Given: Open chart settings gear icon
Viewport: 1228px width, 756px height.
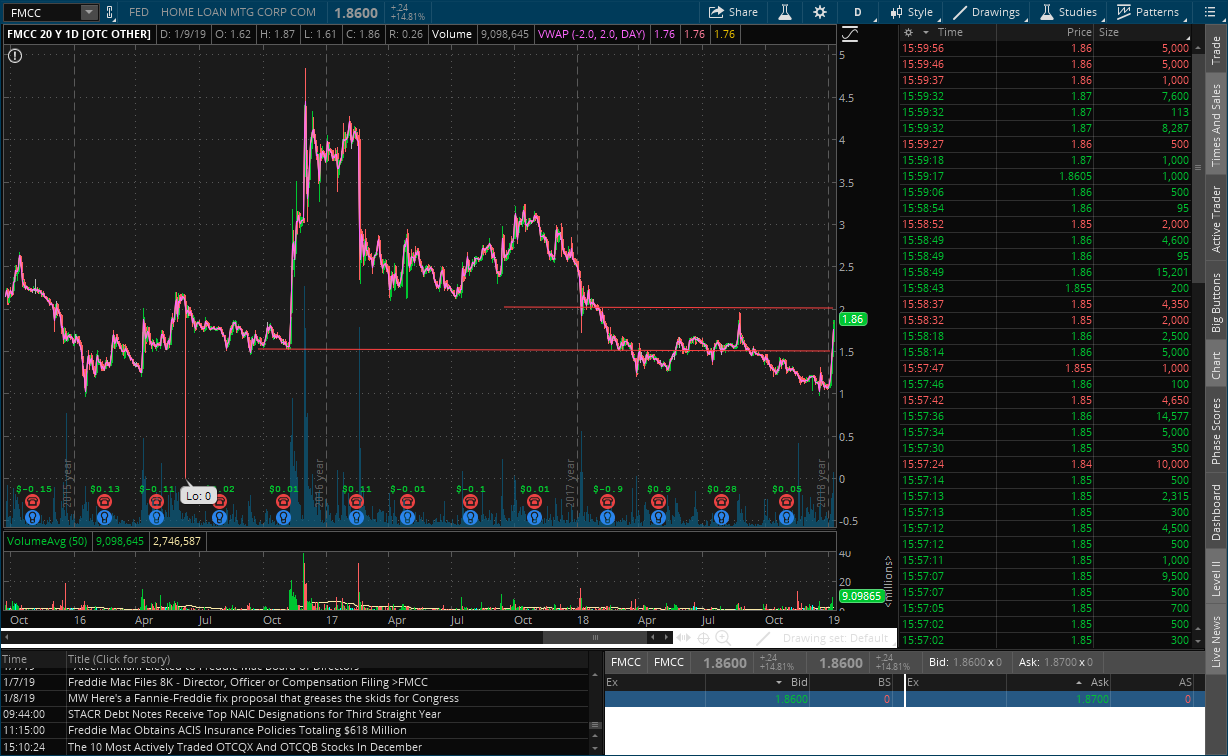Looking at the screenshot, I should click(x=820, y=12).
